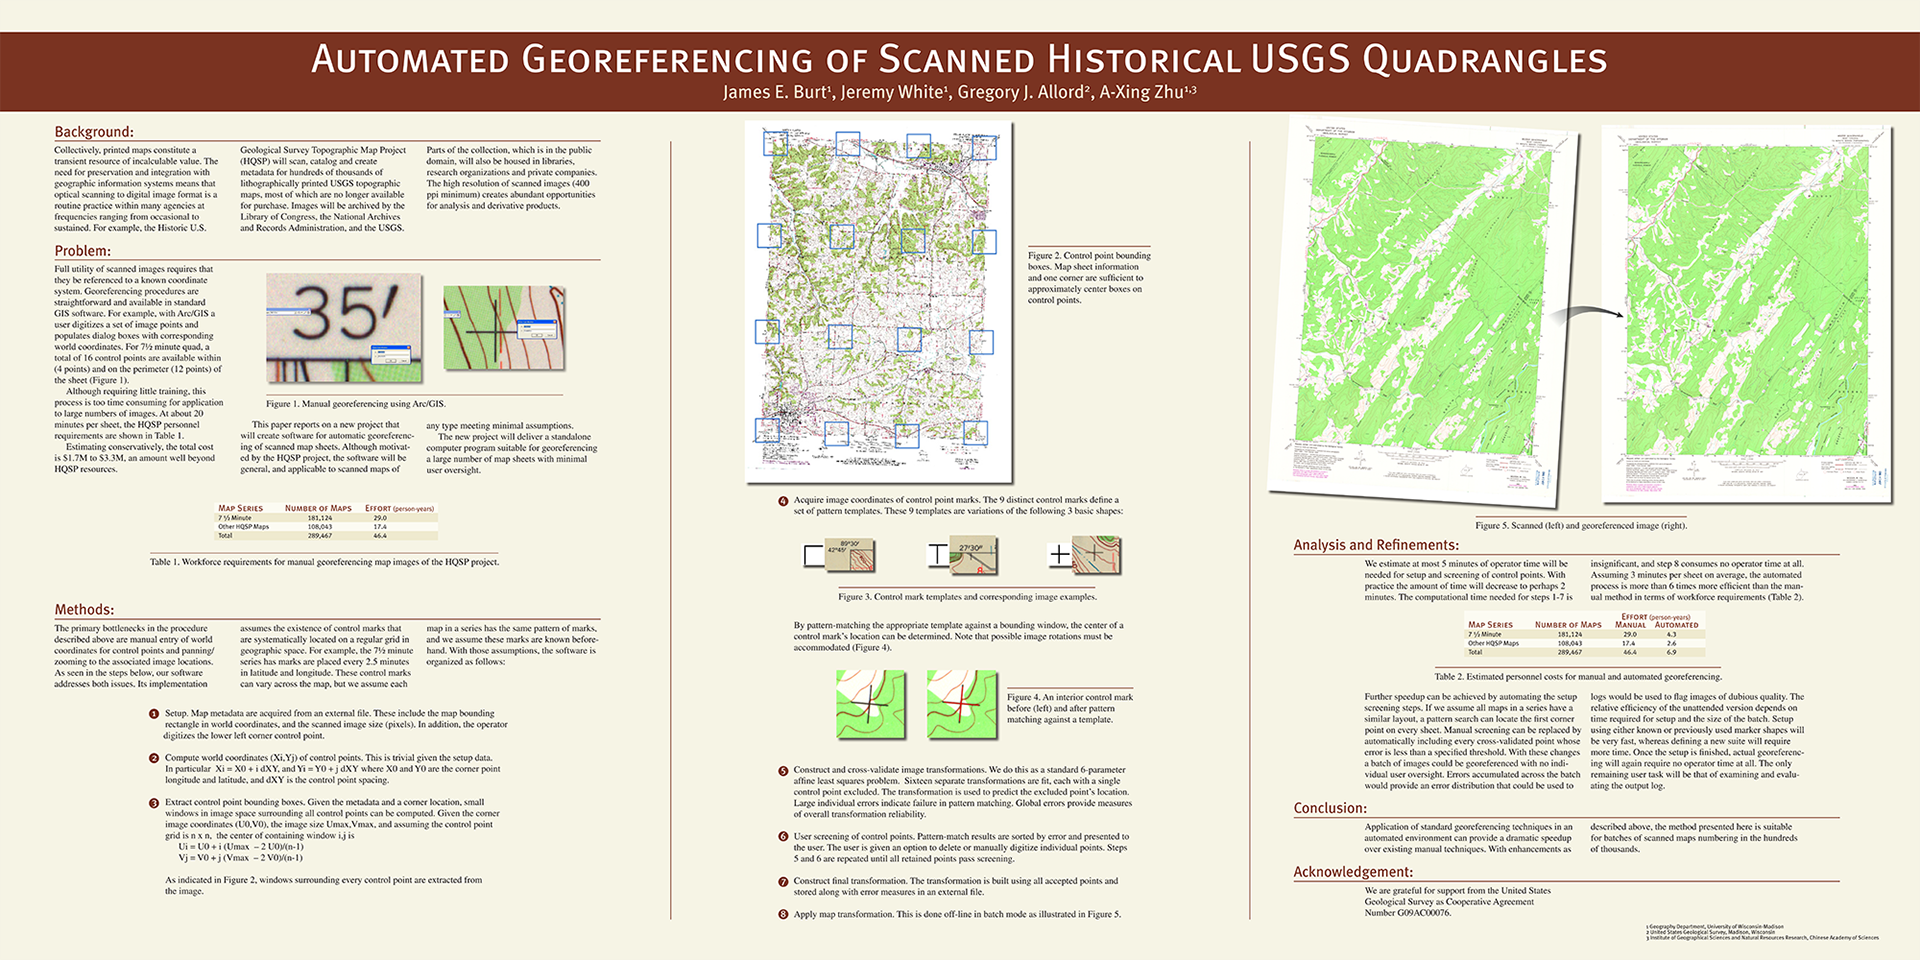Viewport: 1920px width, 960px height.
Task: Click the Table 1 caption about workforce requirements
Action: pyautogui.click(x=324, y=562)
